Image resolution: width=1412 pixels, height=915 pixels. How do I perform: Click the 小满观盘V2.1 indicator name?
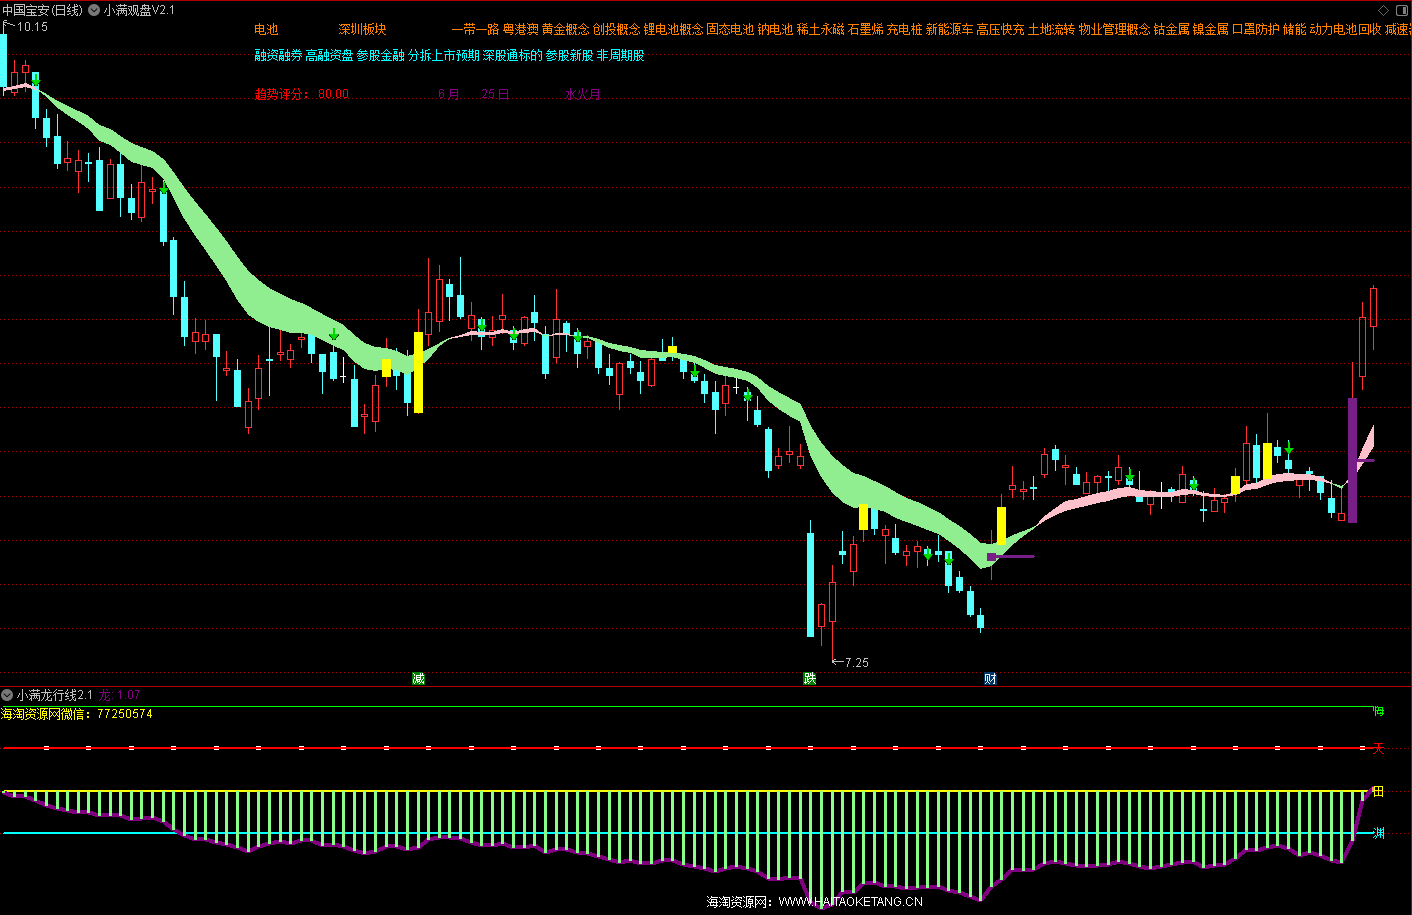tap(139, 10)
